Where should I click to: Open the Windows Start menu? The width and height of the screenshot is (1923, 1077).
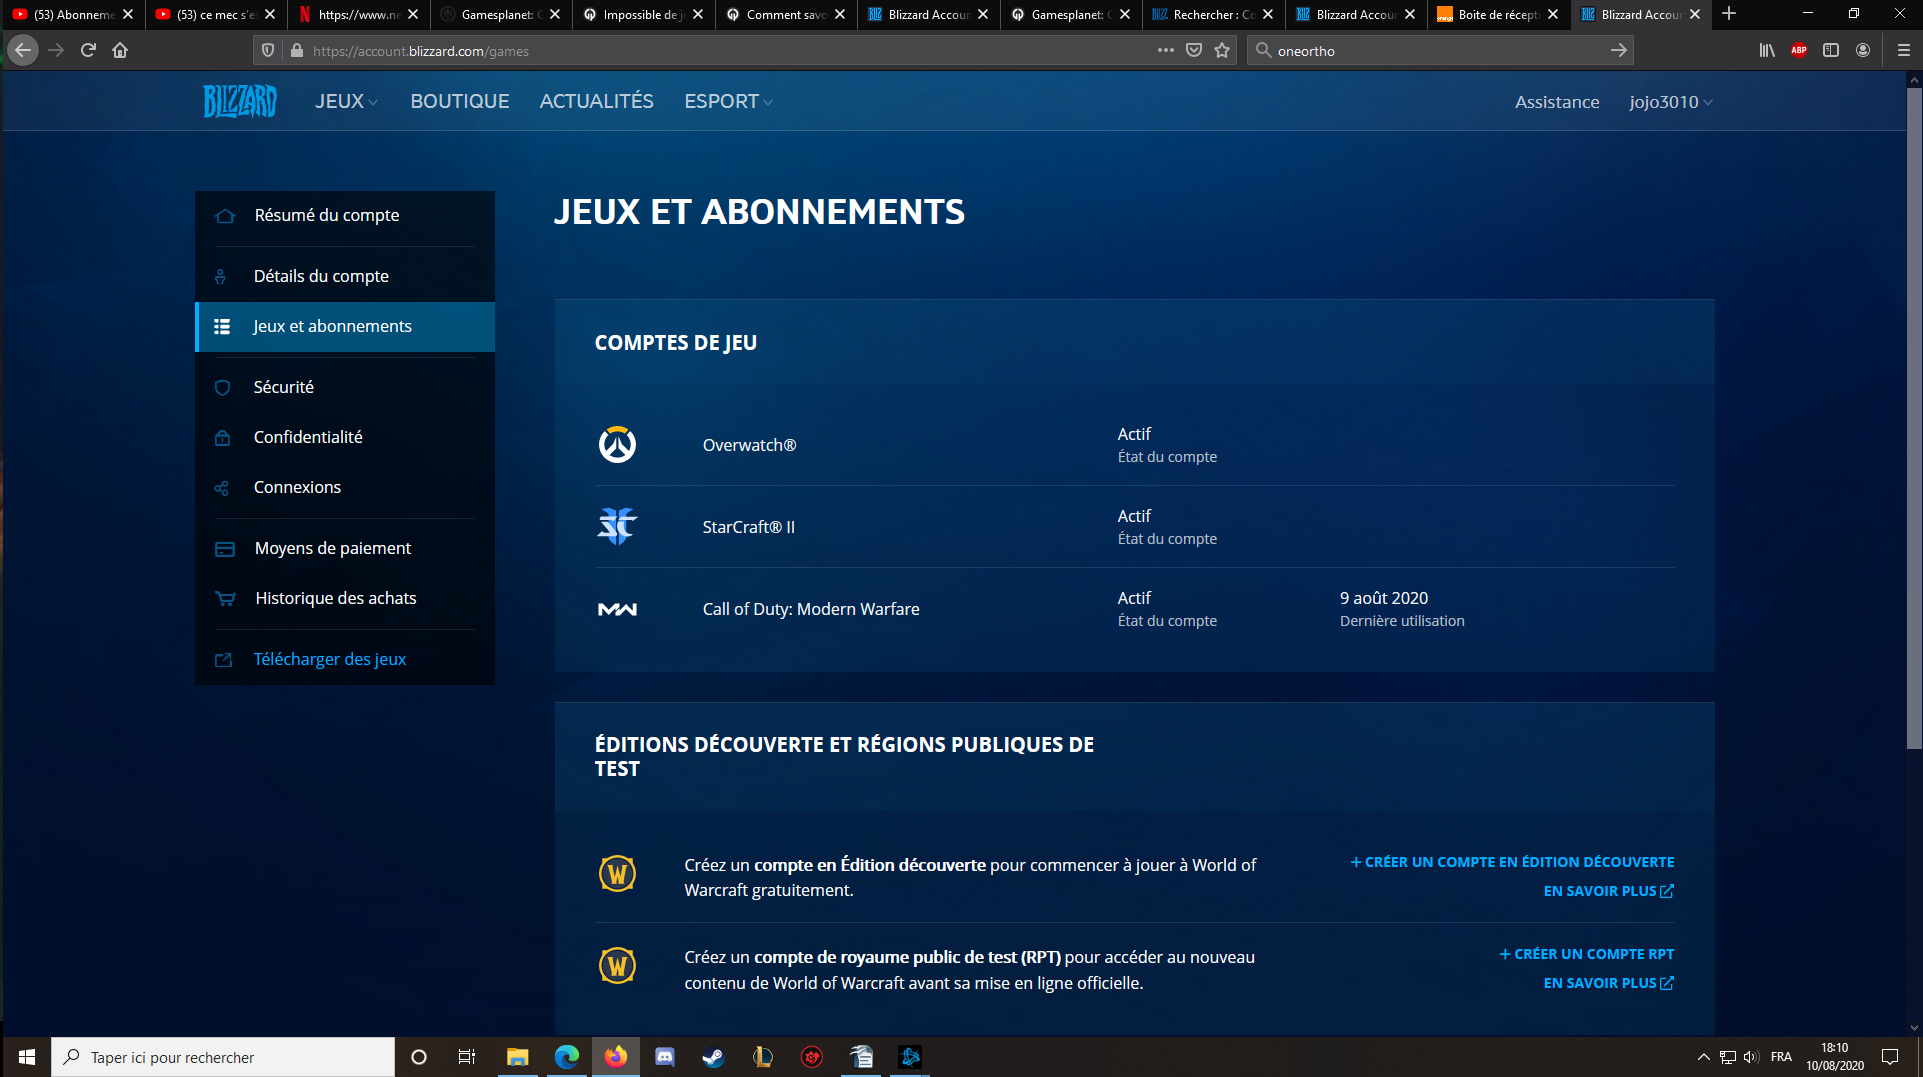(x=27, y=1057)
